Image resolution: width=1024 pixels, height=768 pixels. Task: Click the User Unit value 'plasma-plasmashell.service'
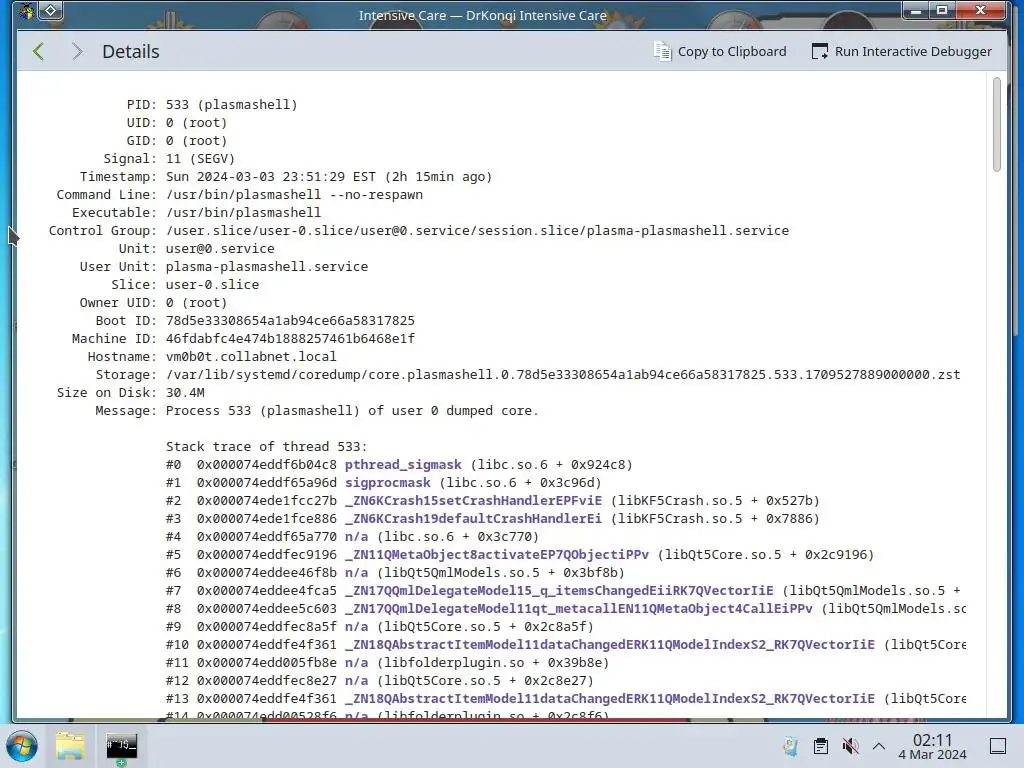[x=266, y=266]
